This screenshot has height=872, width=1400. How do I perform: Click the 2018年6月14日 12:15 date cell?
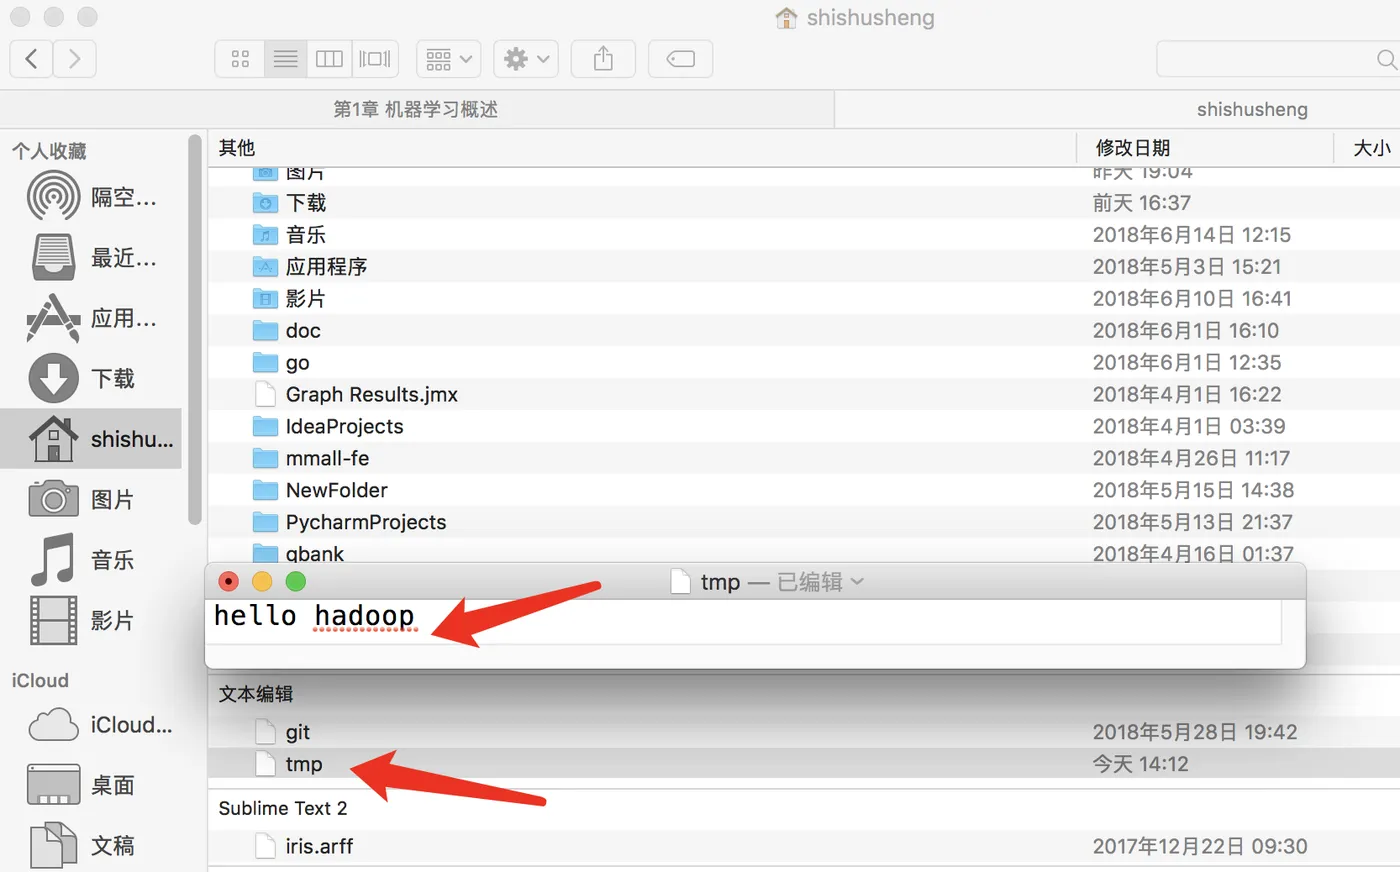pos(1192,235)
